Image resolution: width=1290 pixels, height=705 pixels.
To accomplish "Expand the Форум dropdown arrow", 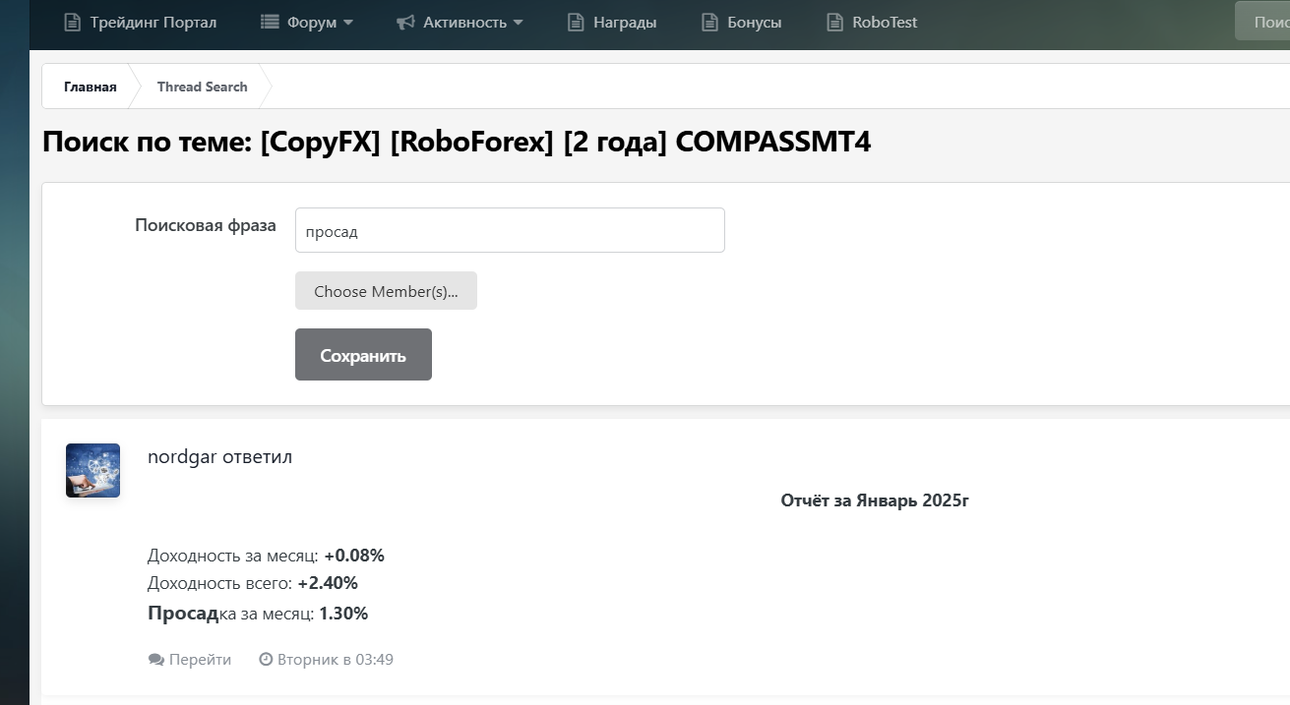I will click(348, 22).
